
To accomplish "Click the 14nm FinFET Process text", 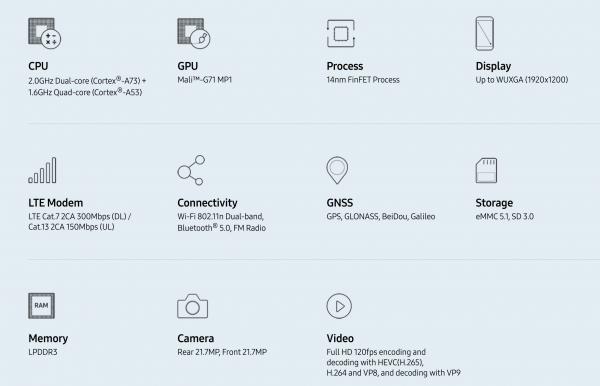I will [363, 80].
